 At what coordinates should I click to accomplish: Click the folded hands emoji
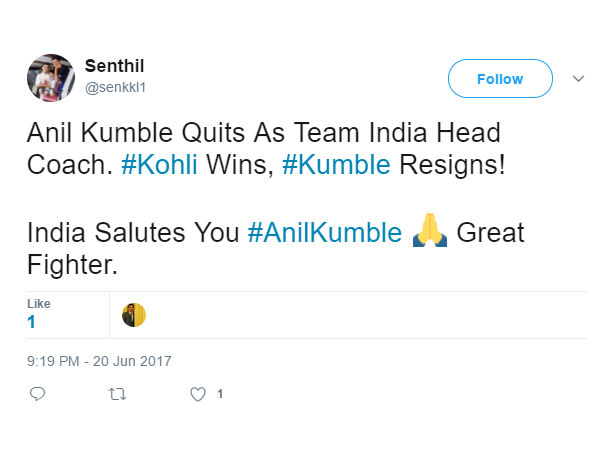429,234
